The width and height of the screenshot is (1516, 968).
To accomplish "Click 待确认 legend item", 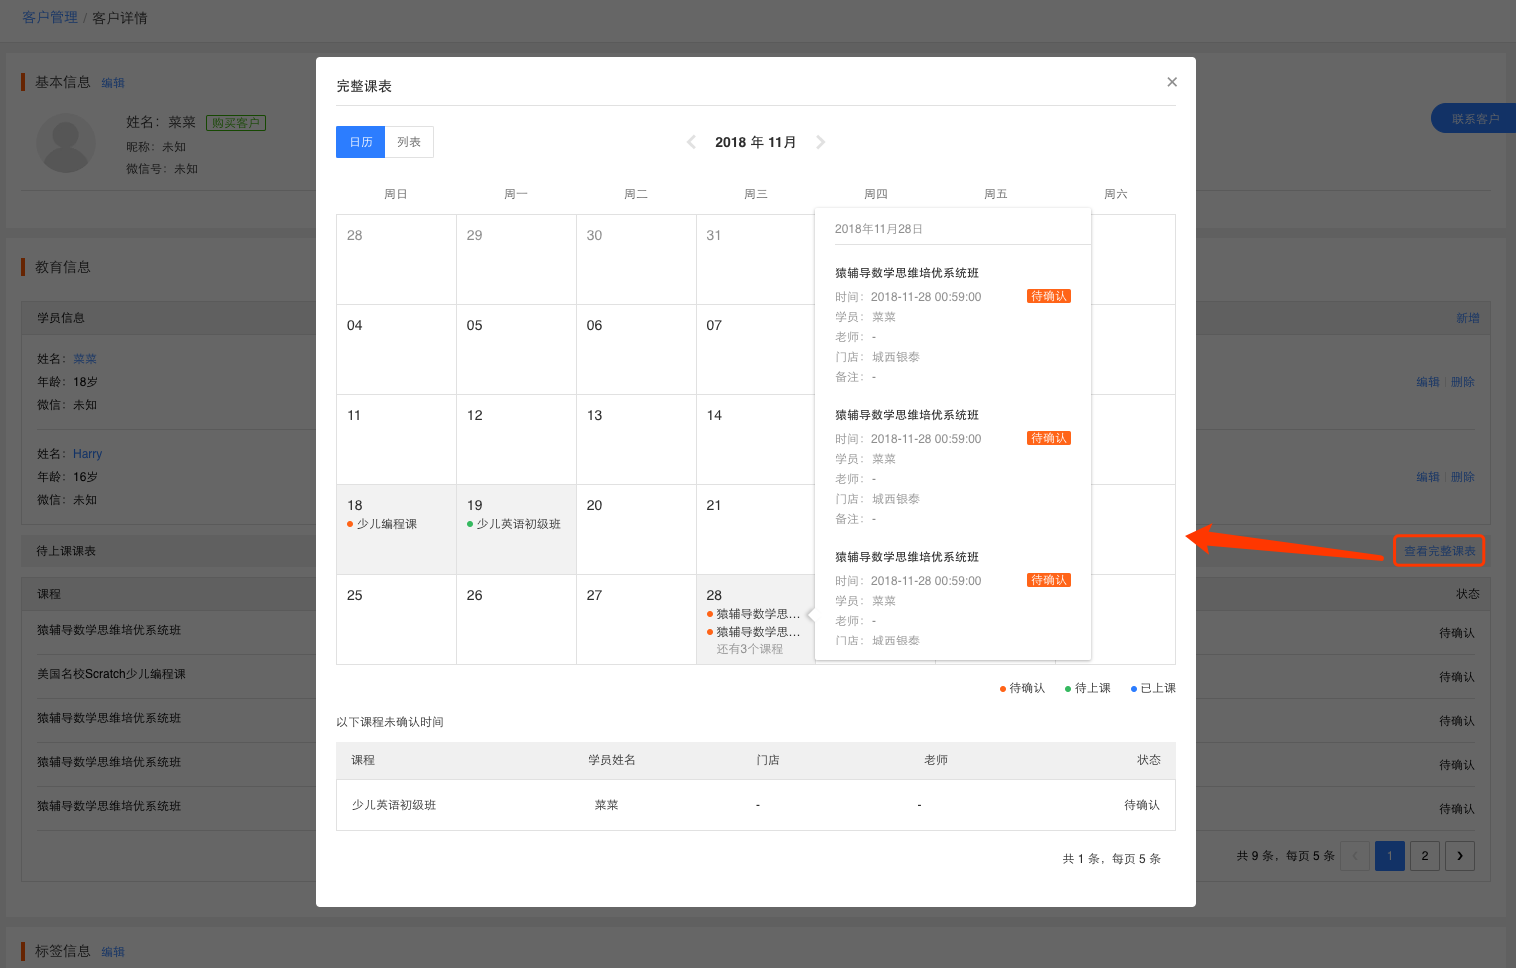I will pos(1022,688).
